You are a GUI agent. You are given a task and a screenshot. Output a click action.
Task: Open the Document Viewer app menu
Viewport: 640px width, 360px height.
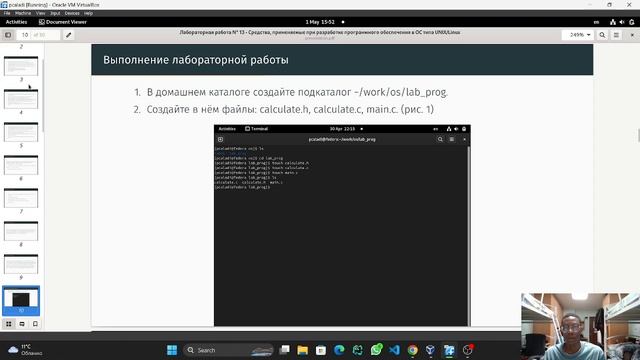63,22
